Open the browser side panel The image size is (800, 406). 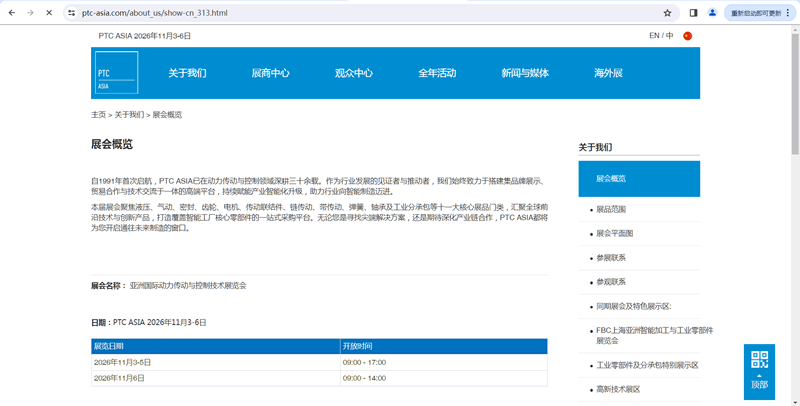click(x=694, y=13)
